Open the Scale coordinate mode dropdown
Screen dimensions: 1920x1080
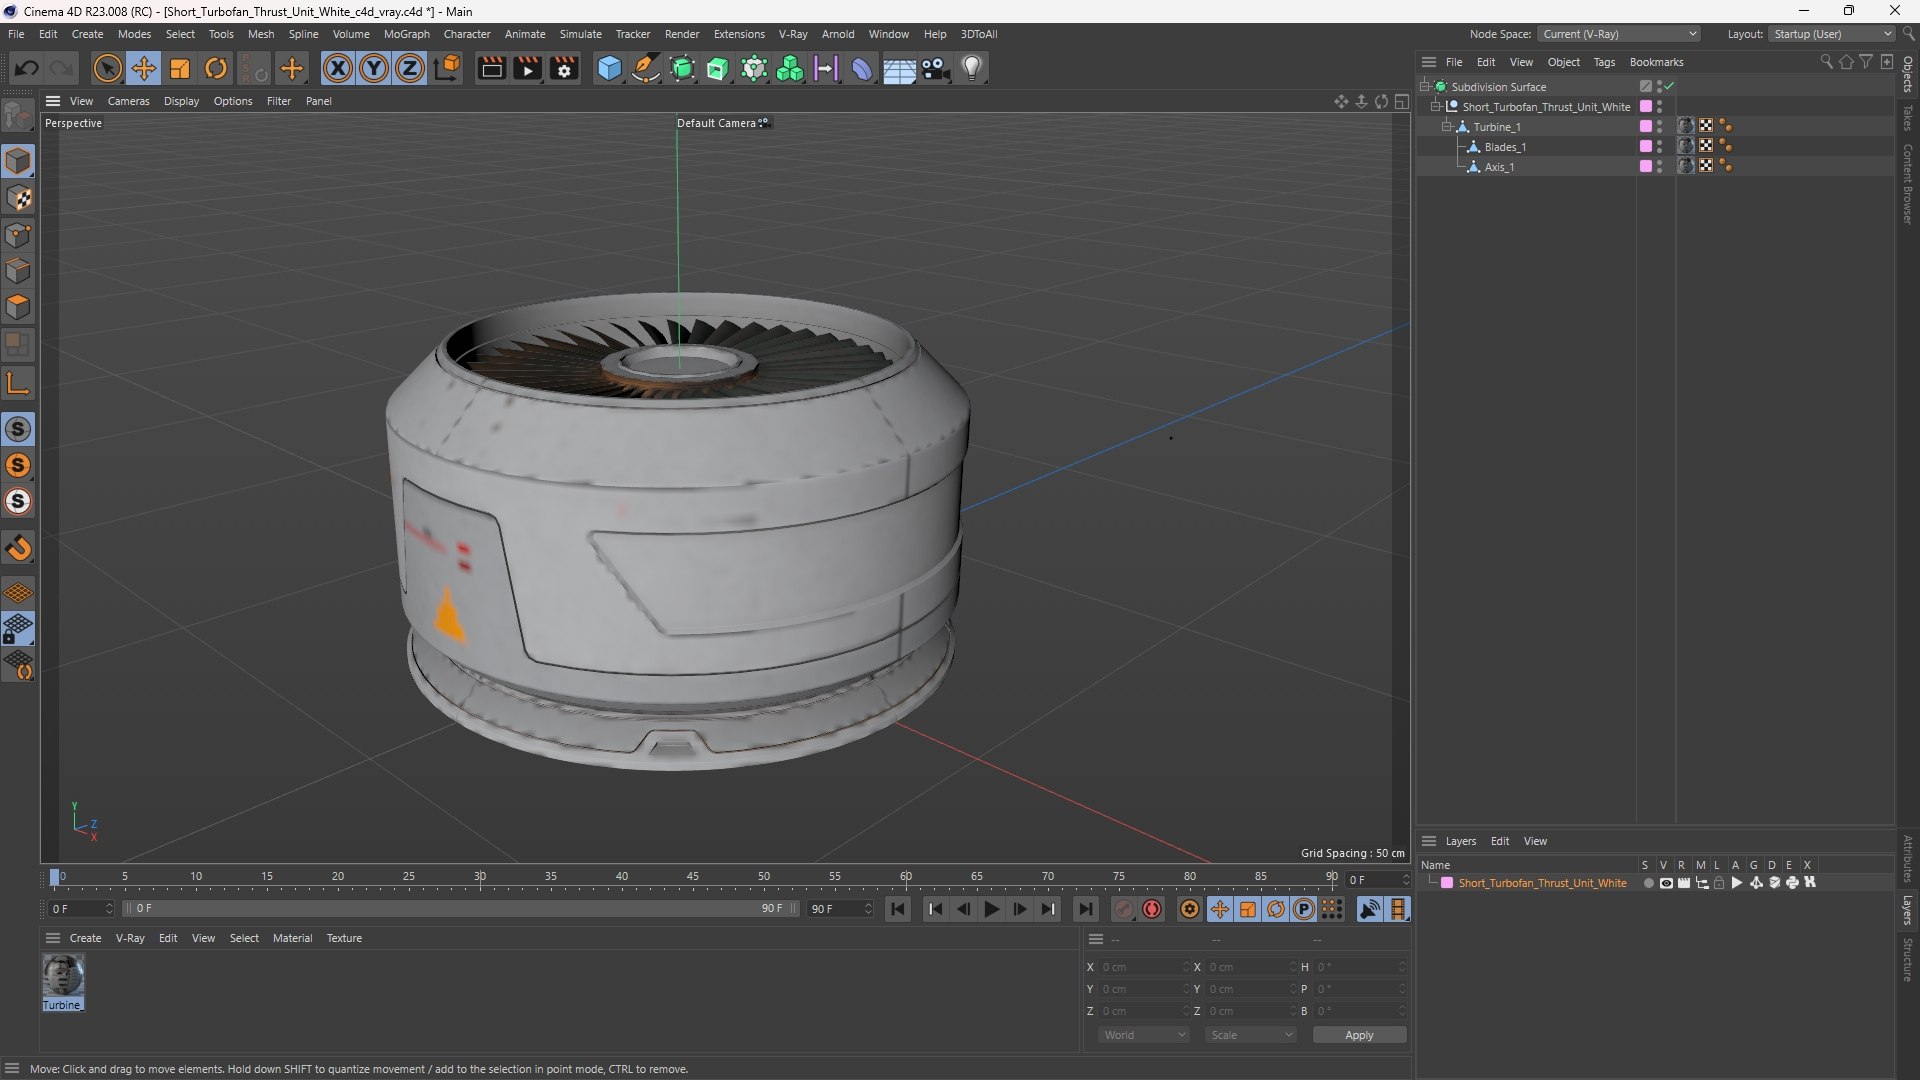(x=1251, y=1035)
